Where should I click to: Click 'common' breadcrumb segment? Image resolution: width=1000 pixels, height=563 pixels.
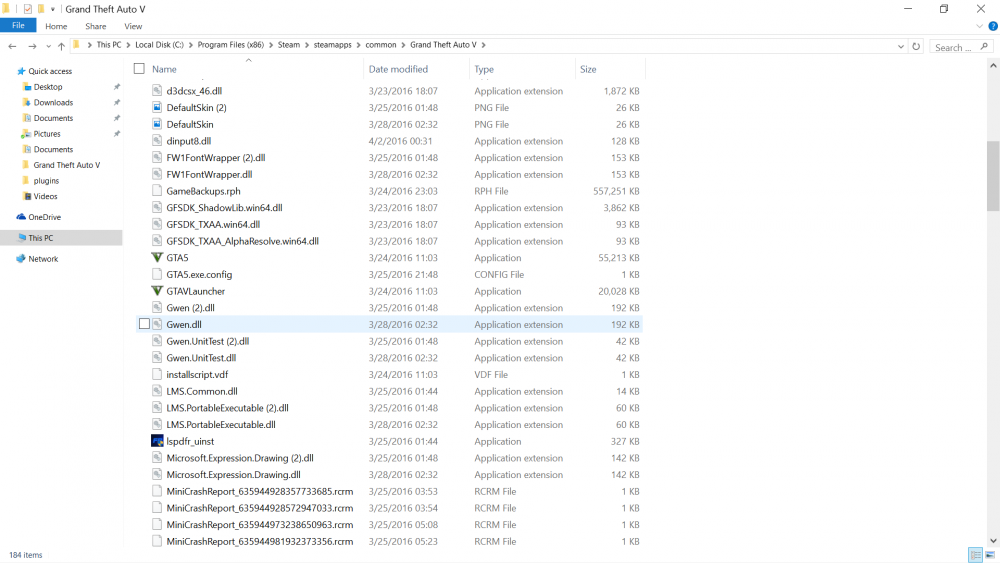coord(381,45)
